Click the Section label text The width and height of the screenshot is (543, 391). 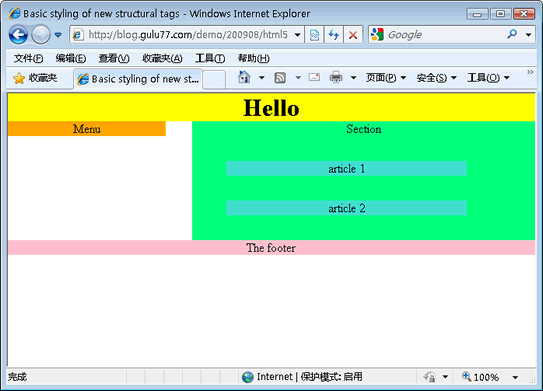364,129
